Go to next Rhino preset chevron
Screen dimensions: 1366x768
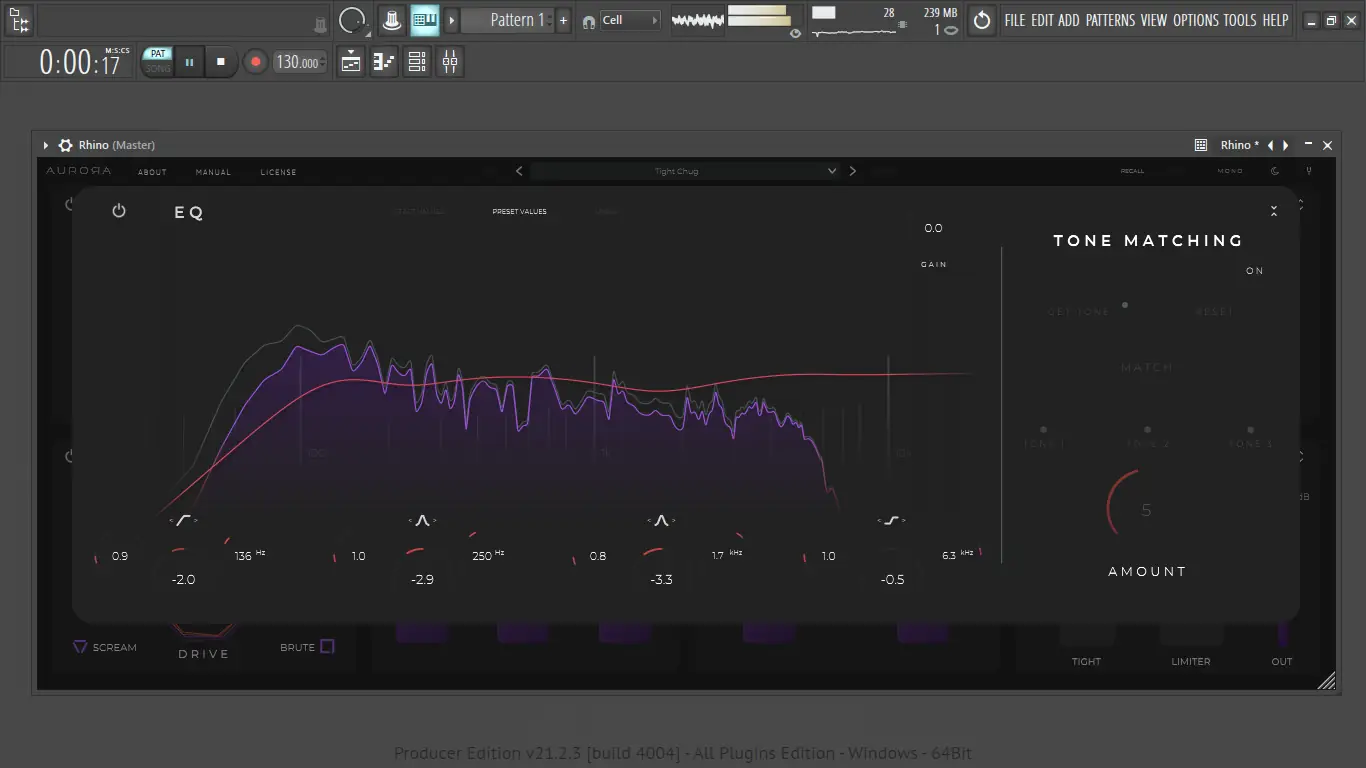pyautogui.click(x=852, y=171)
